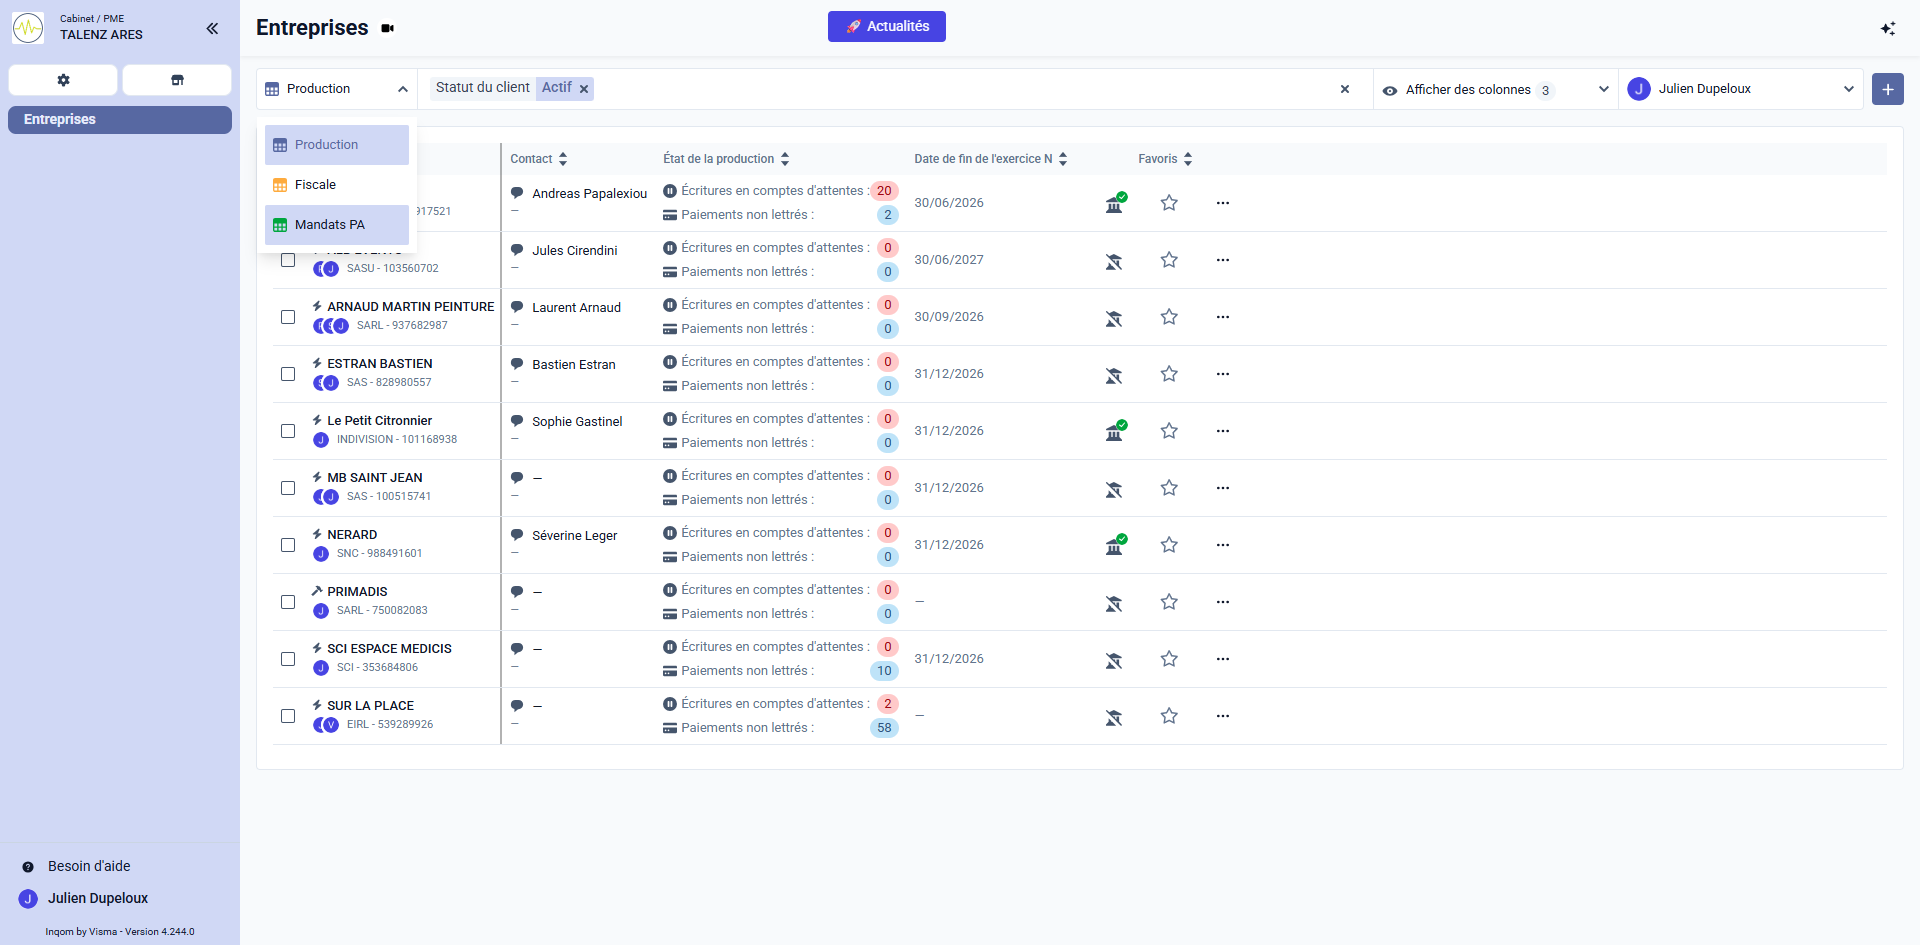This screenshot has width=1920, height=945.
Task: Select the MB SAINT JEAN row checkbox
Action: 288,488
